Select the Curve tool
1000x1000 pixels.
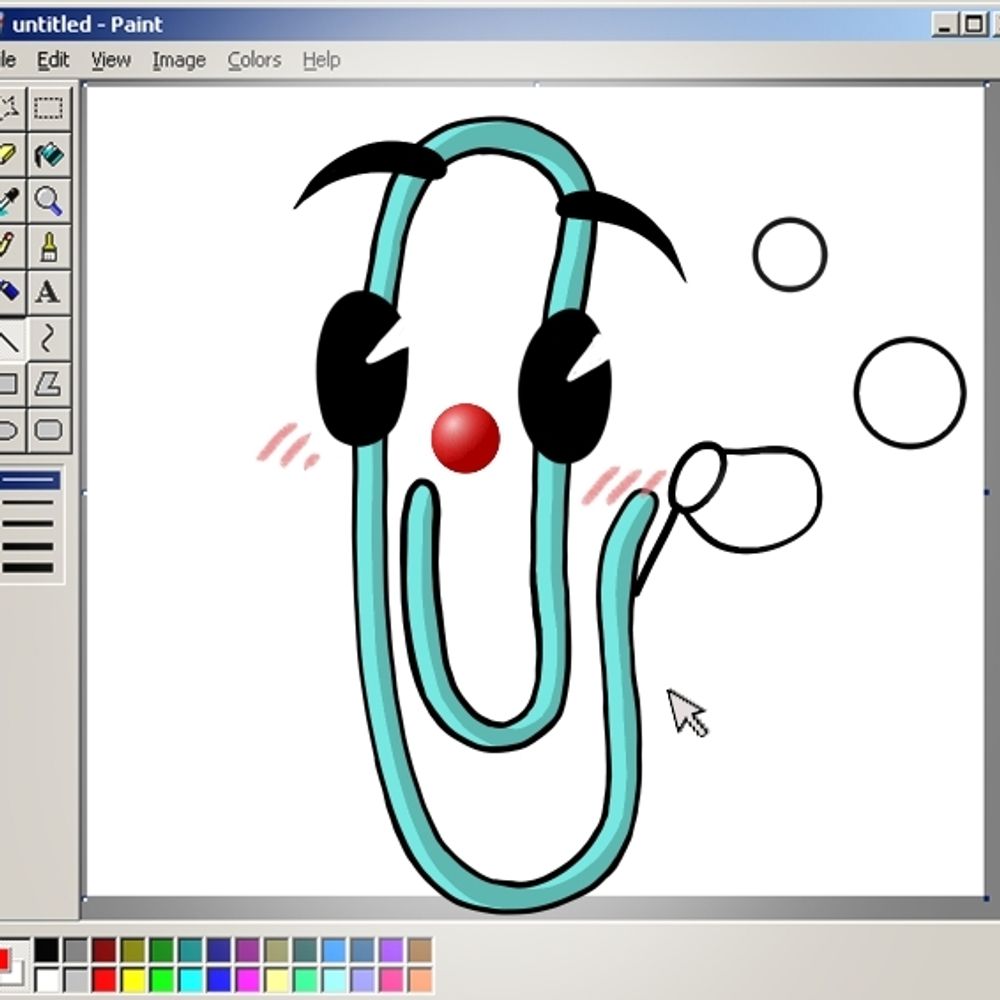(49, 339)
